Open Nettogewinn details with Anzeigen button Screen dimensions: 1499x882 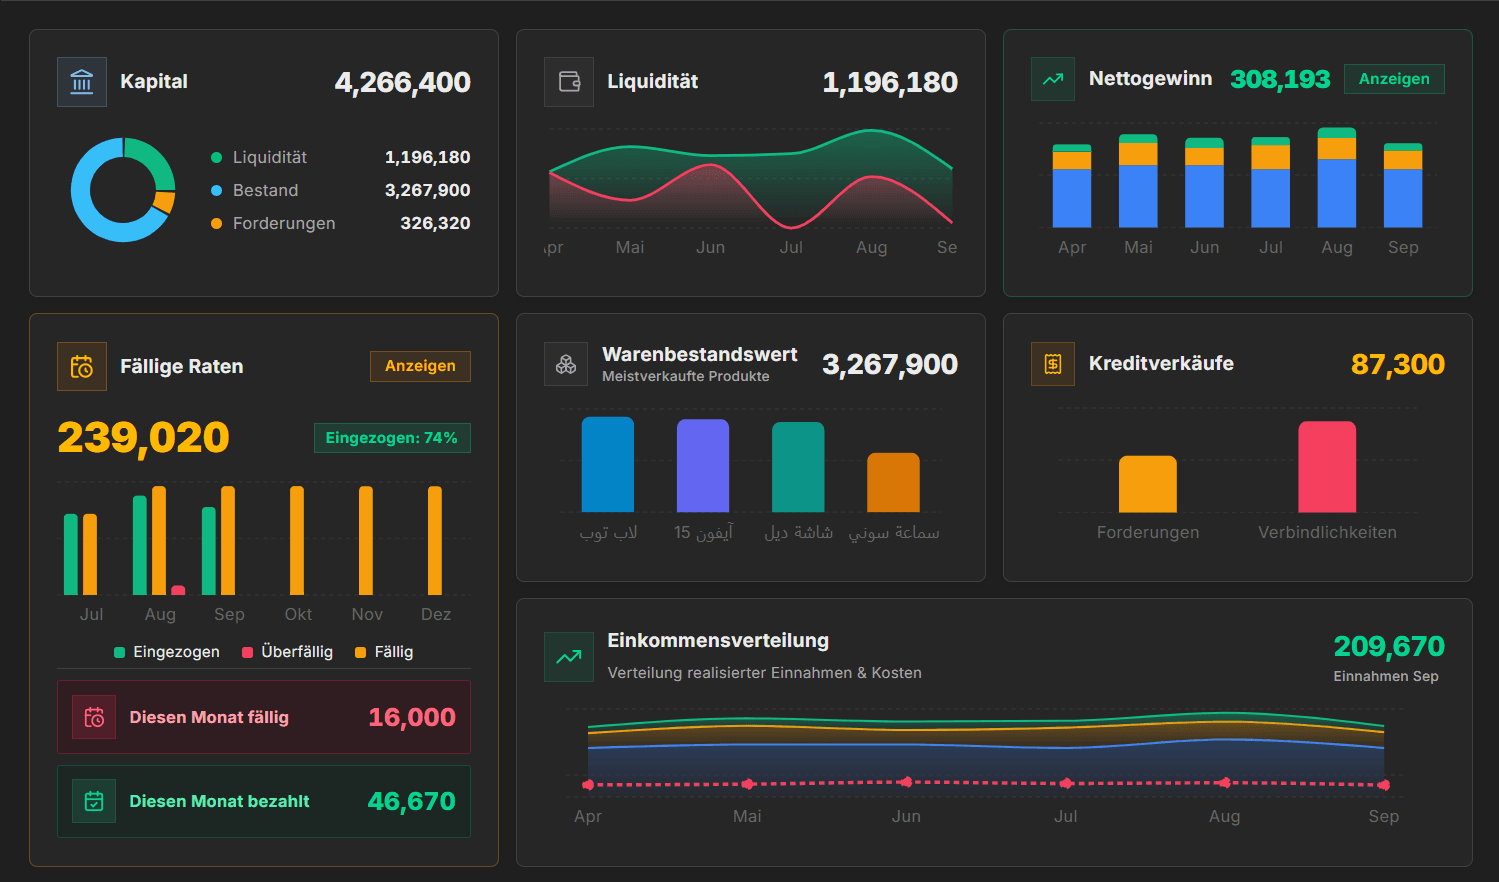coord(1394,79)
